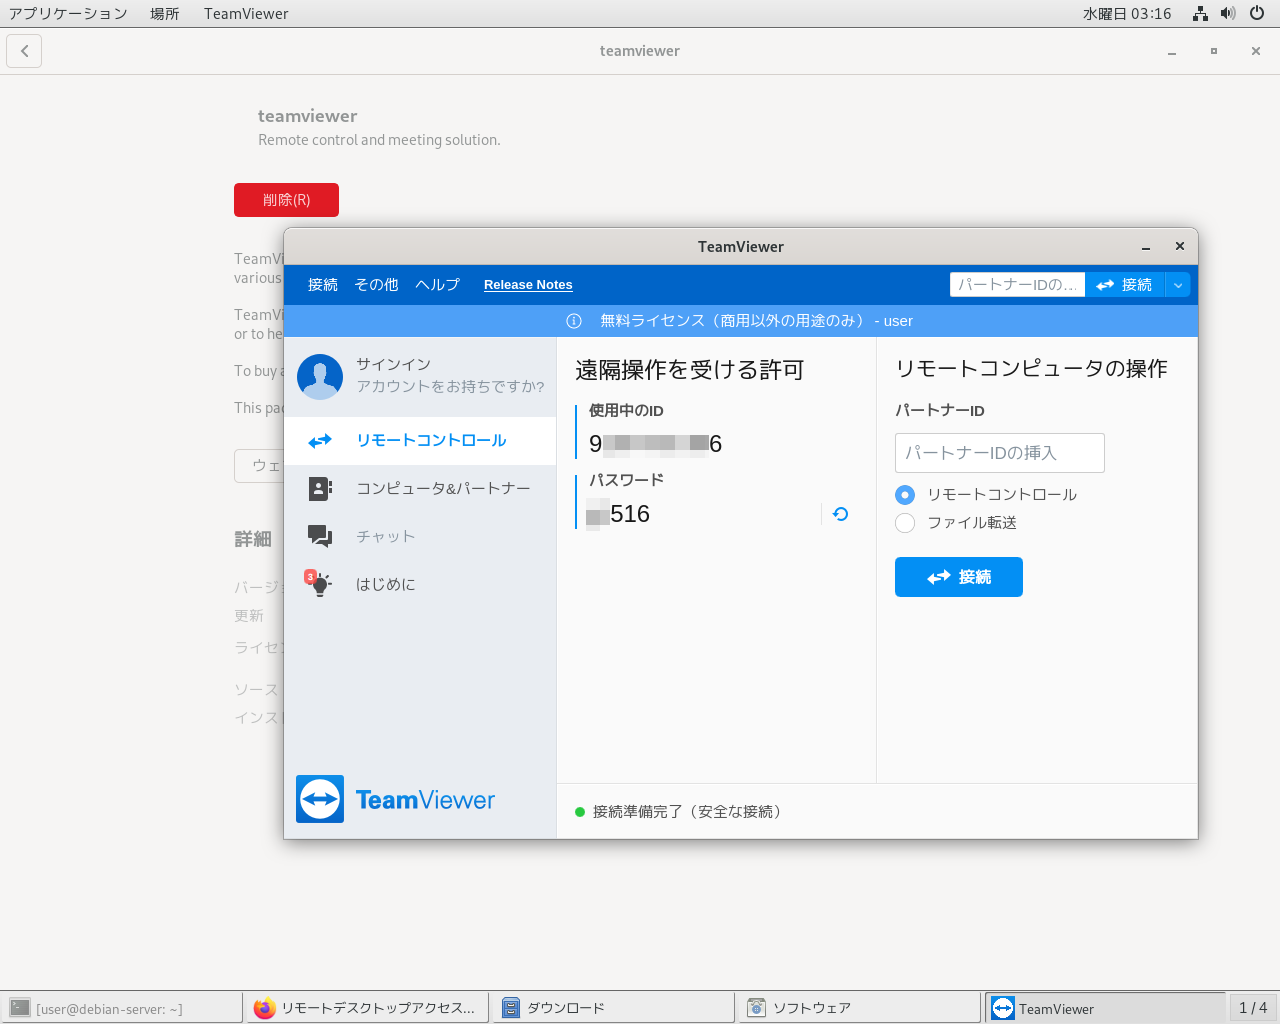
Task: Click the パートナーIDの挿入 input field
Action: coord(999,453)
